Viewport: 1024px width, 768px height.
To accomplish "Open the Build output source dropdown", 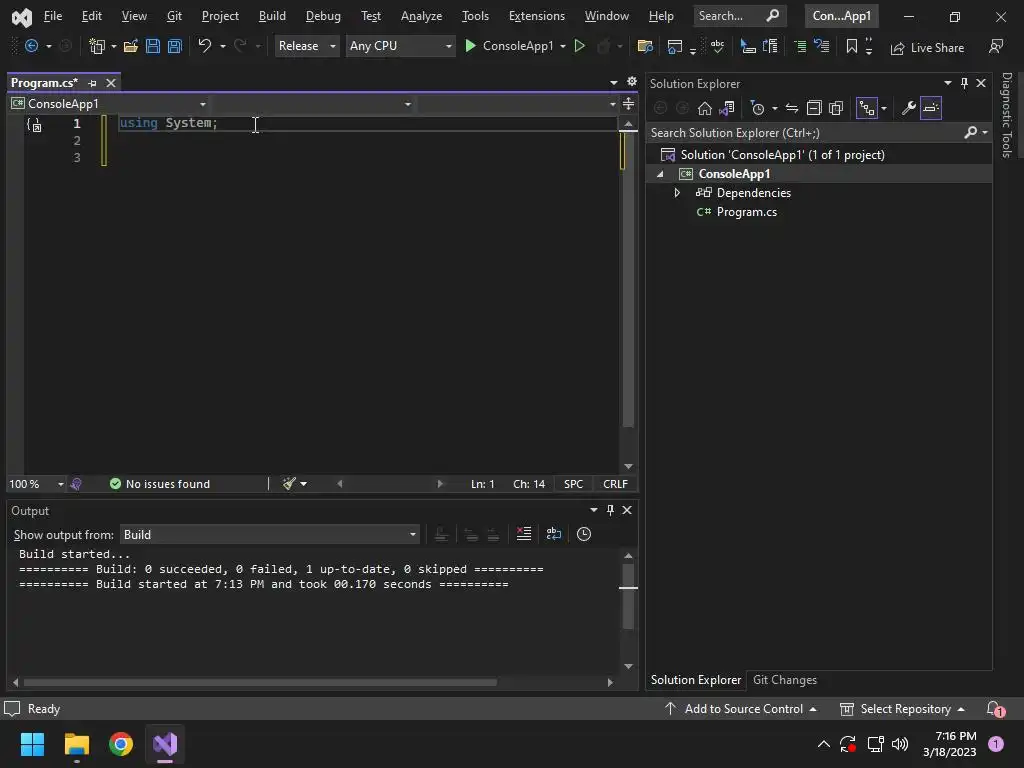I will click(x=270, y=535).
